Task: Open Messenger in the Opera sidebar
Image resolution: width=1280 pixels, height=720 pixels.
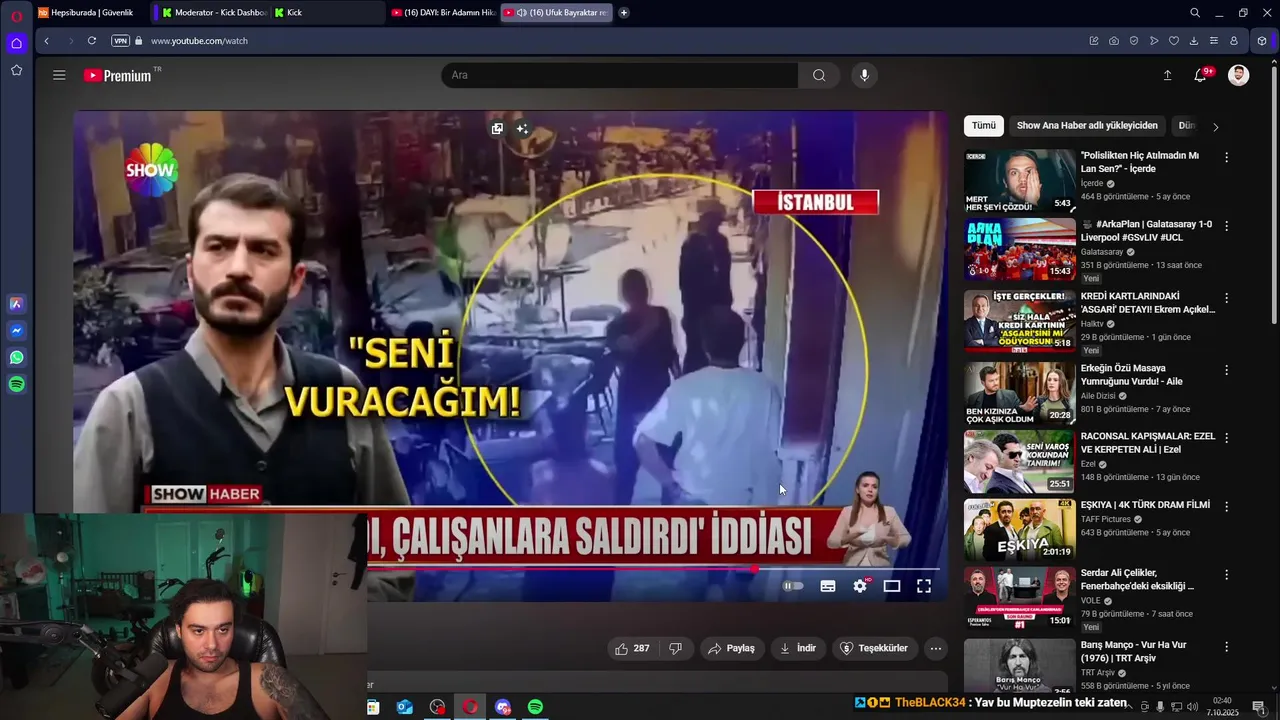Action: 16,331
